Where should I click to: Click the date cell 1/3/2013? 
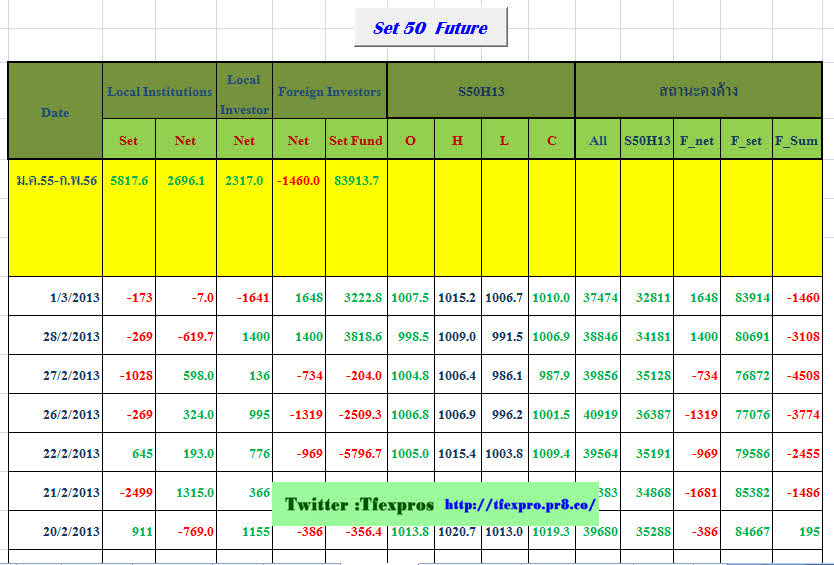pos(75,298)
